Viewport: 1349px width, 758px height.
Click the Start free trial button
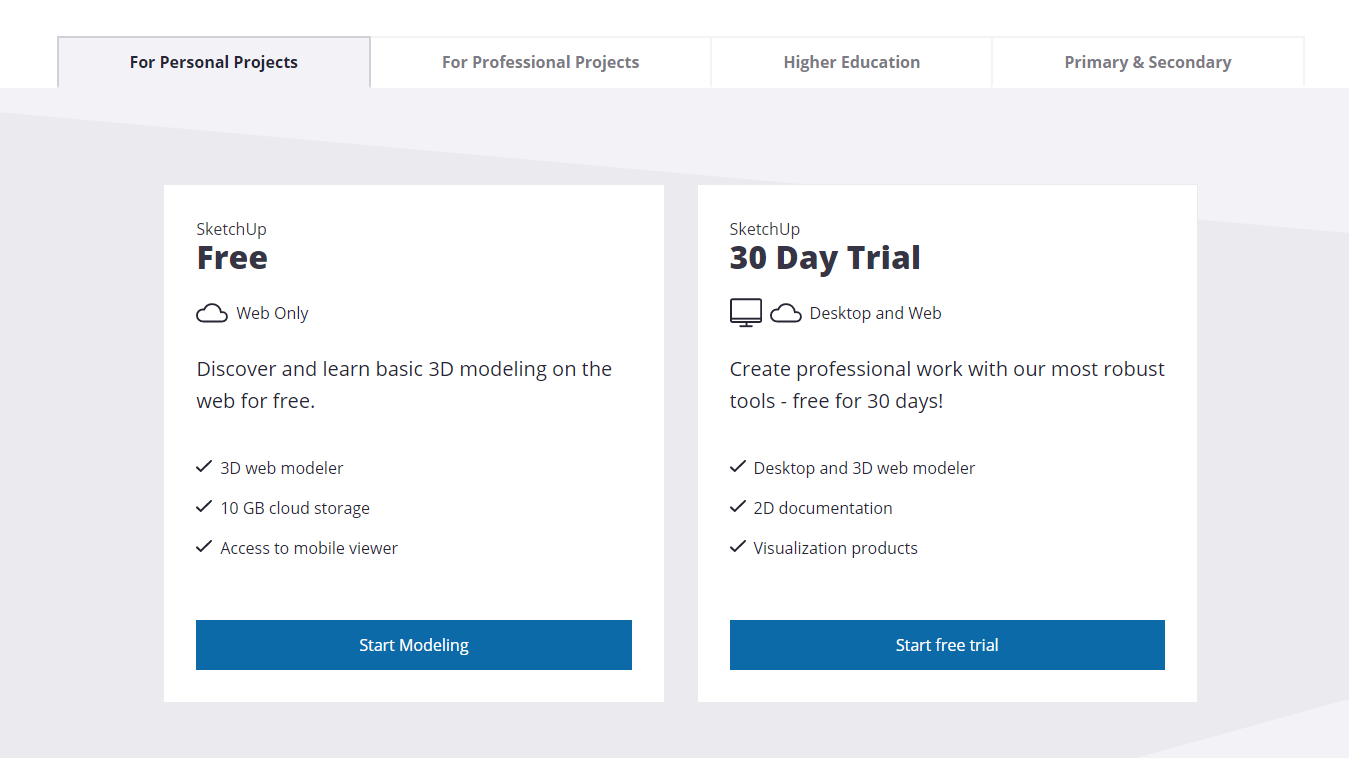pyautogui.click(x=947, y=645)
